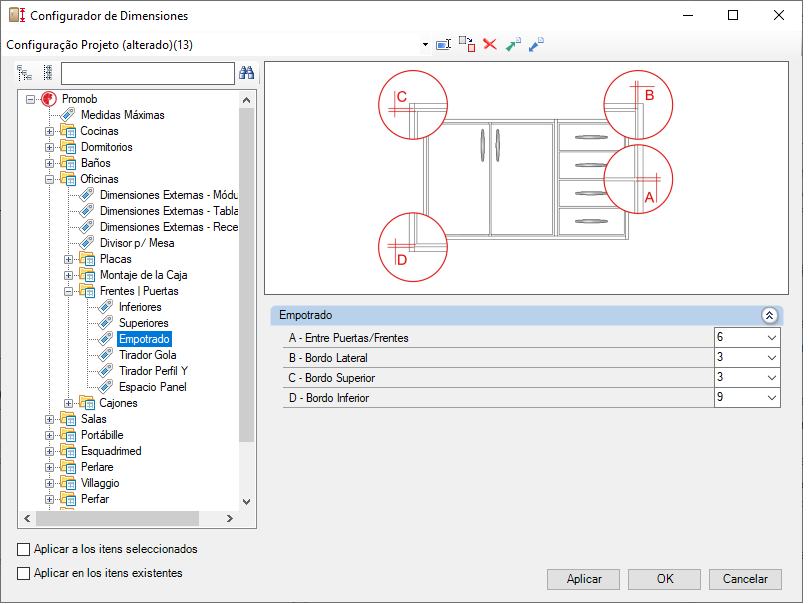Click the folder icon beside Frentes | Puertas
812x604 pixels.
click(87, 291)
